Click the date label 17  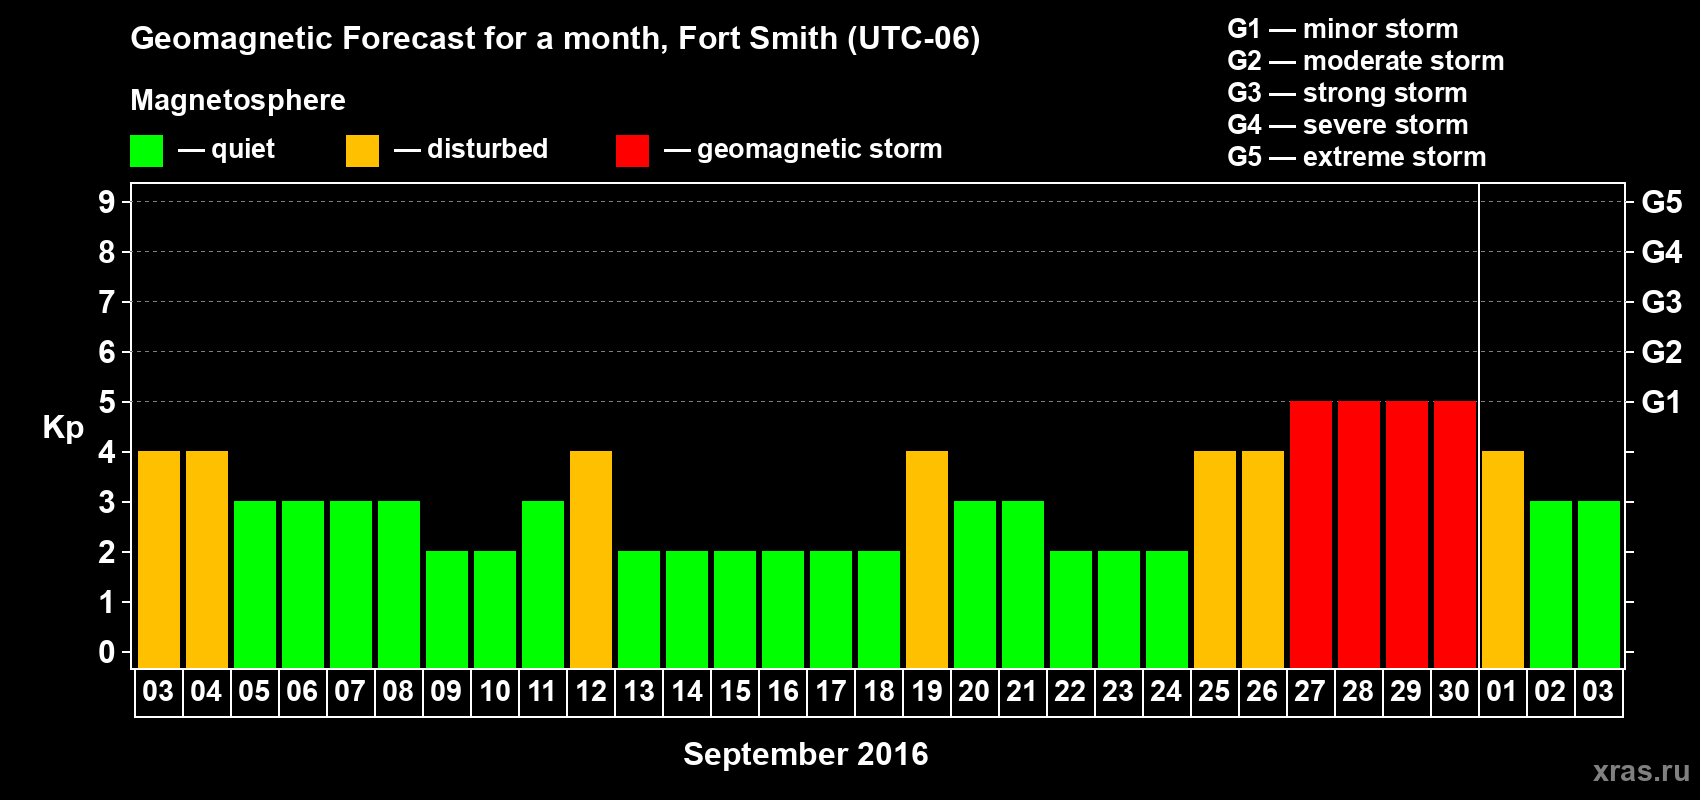coord(830,692)
